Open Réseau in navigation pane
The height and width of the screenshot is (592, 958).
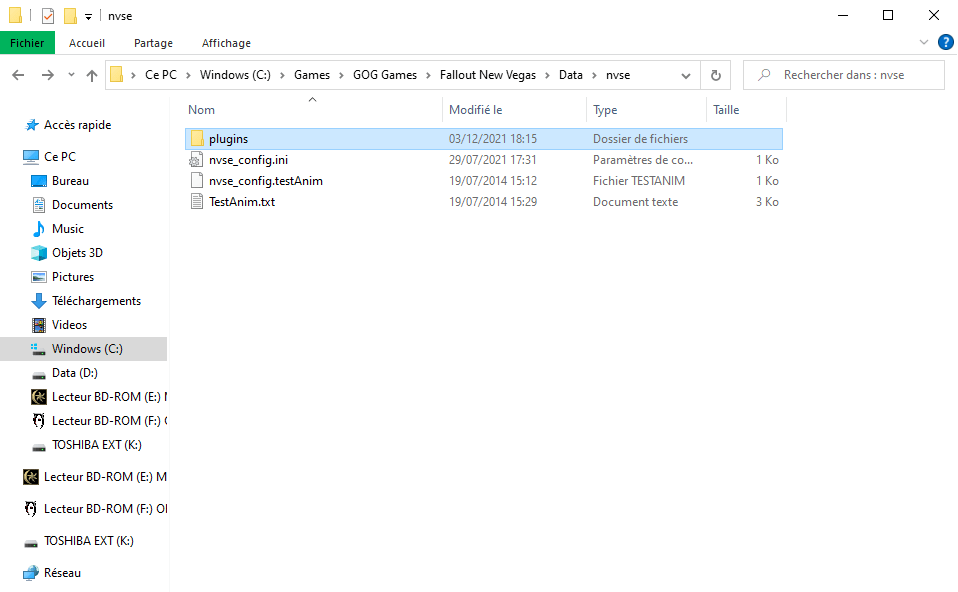point(62,573)
